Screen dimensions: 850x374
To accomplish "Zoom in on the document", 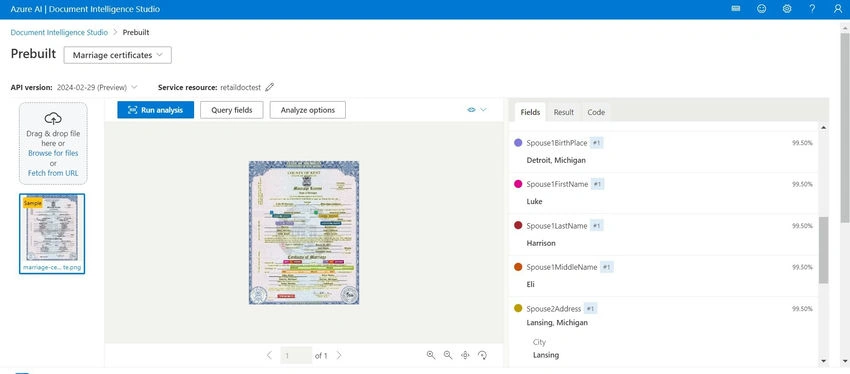I will (x=430, y=355).
